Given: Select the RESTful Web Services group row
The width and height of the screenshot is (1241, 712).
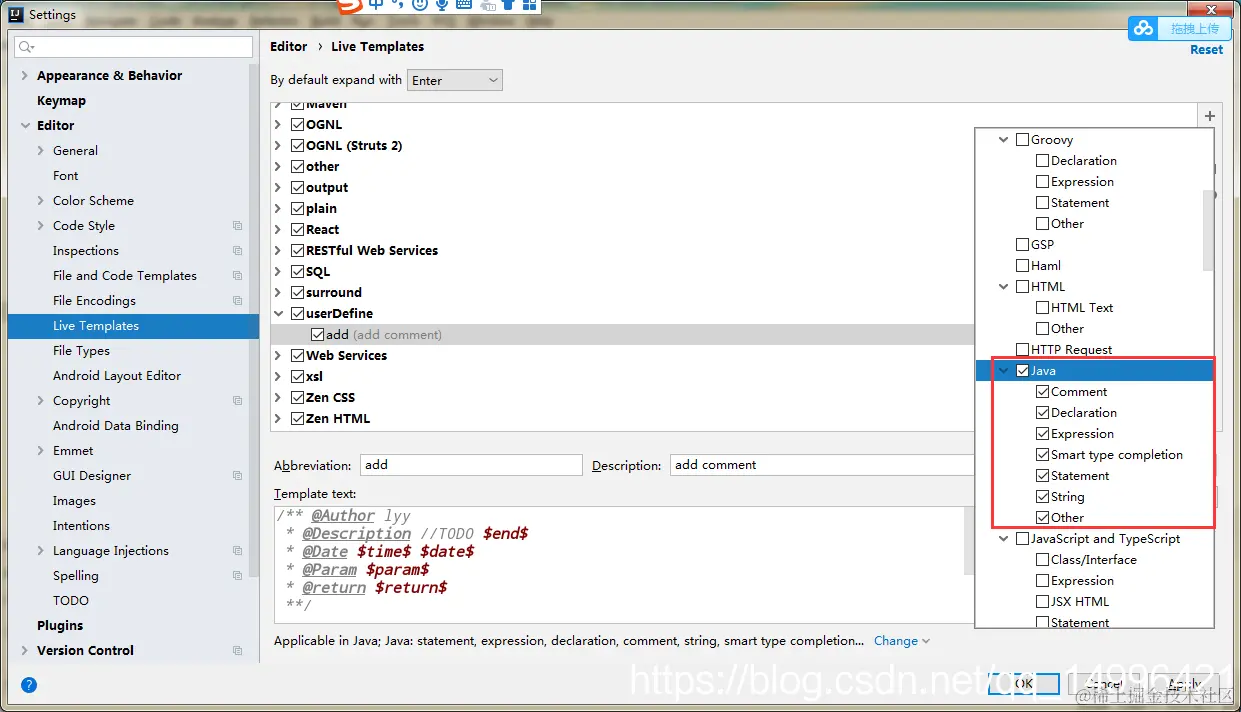Looking at the screenshot, I should click(x=621, y=251).
